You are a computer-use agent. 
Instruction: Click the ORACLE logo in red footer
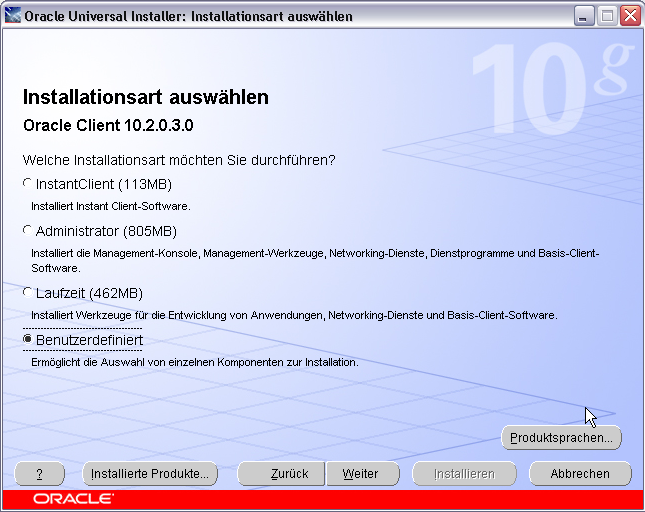click(x=73, y=499)
